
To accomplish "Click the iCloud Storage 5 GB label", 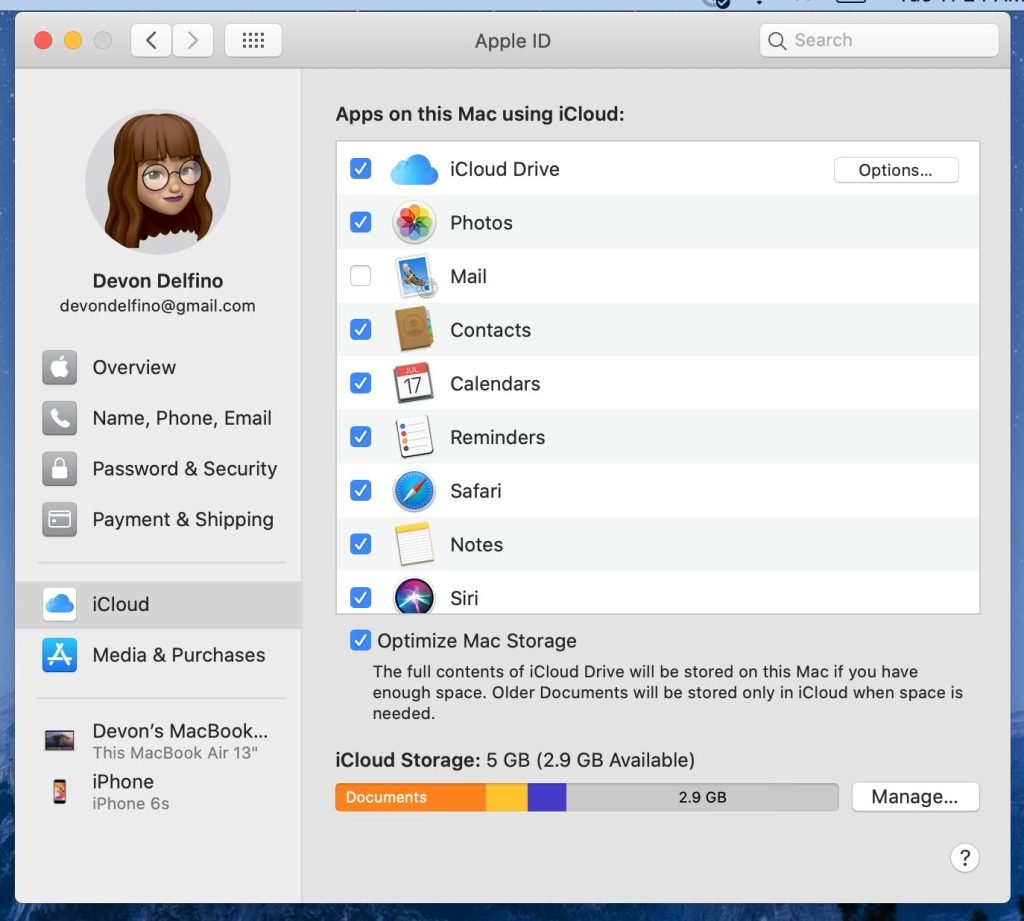I will [x=515, y=760].
